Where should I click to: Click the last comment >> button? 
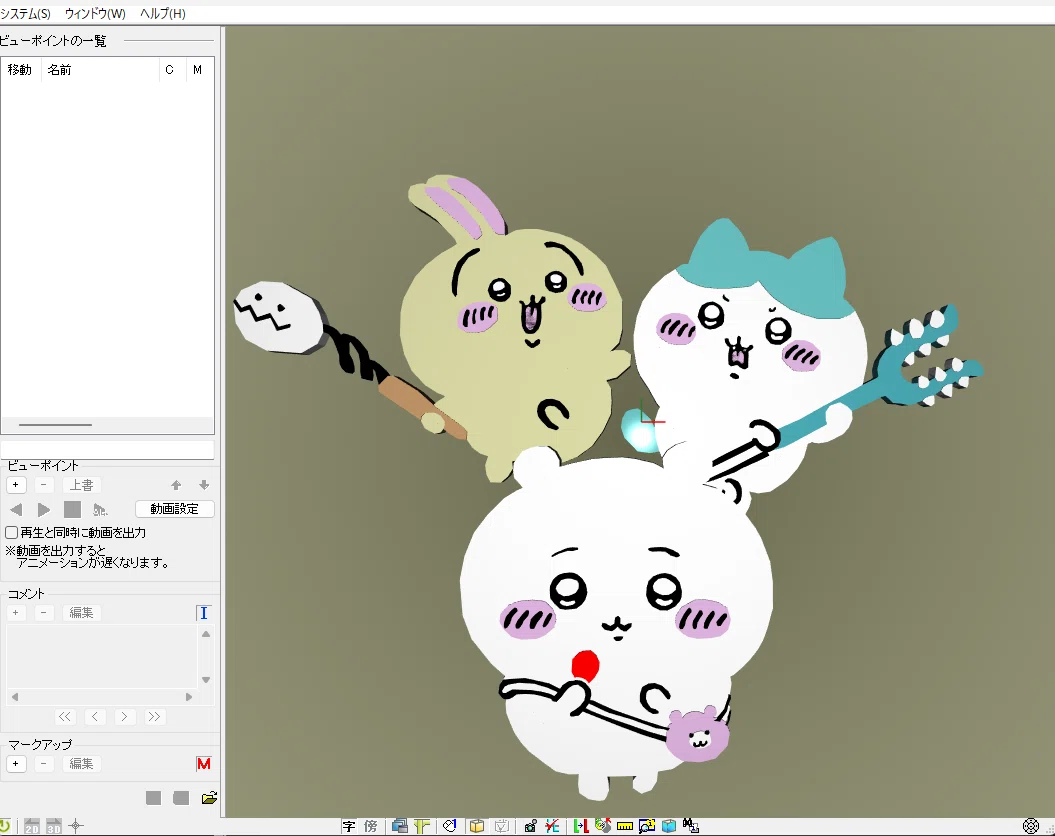coord(154,717)
